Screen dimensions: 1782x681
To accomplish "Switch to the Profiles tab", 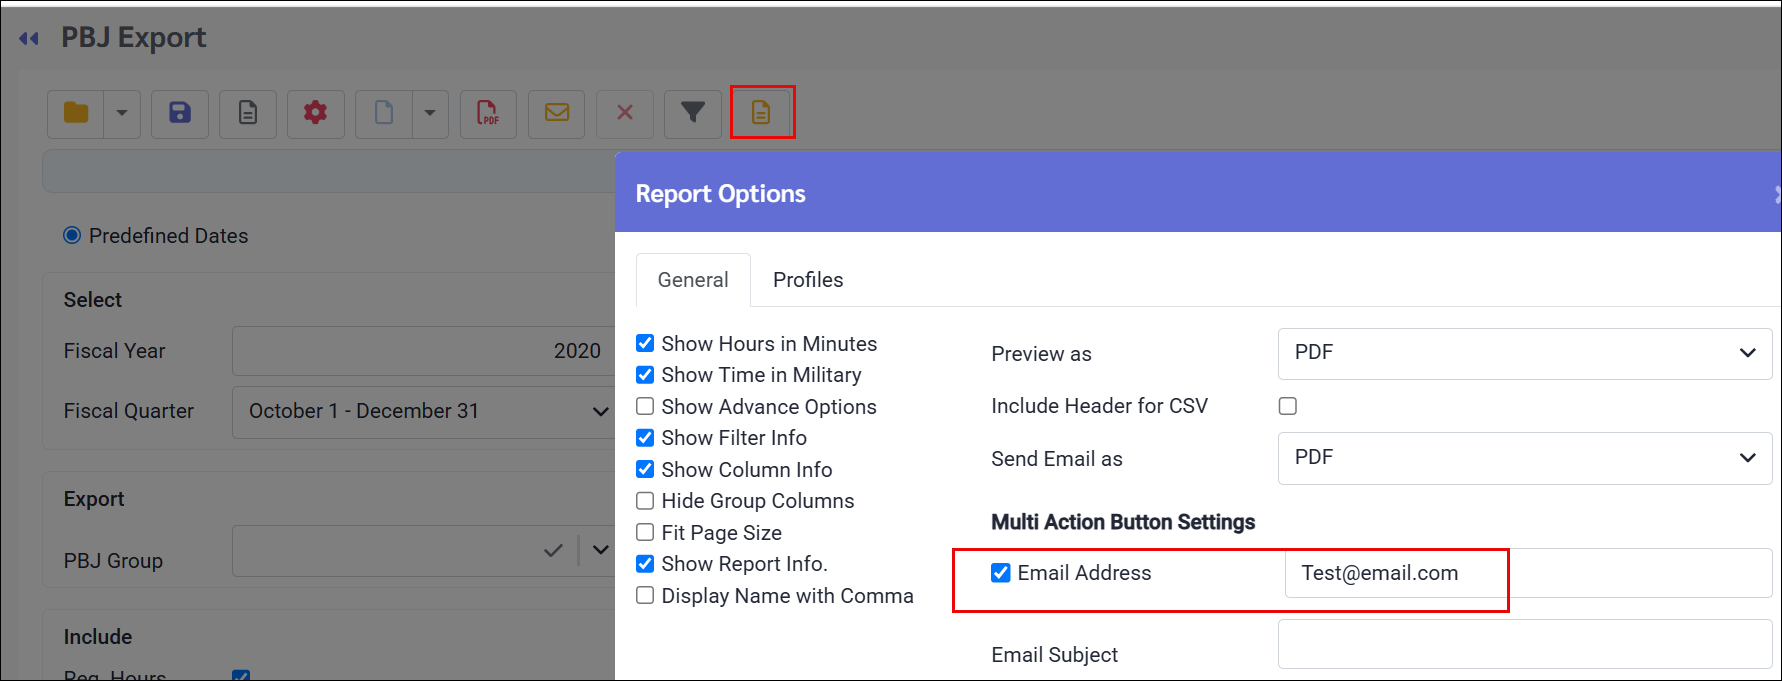I will coord(808,280).
